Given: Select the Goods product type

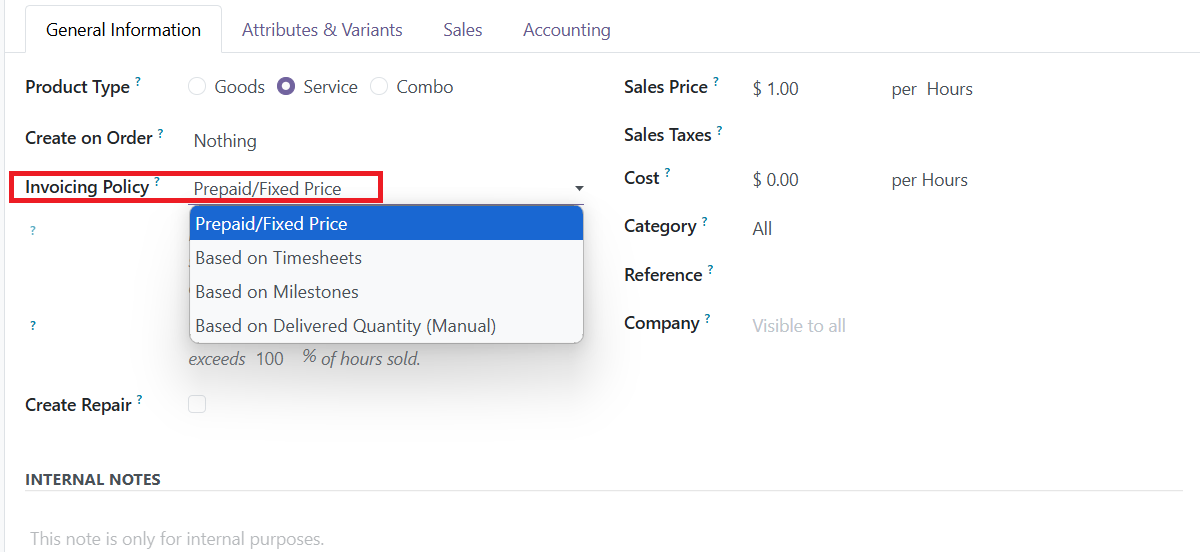Looking at the screenshot, I should 197,87.
